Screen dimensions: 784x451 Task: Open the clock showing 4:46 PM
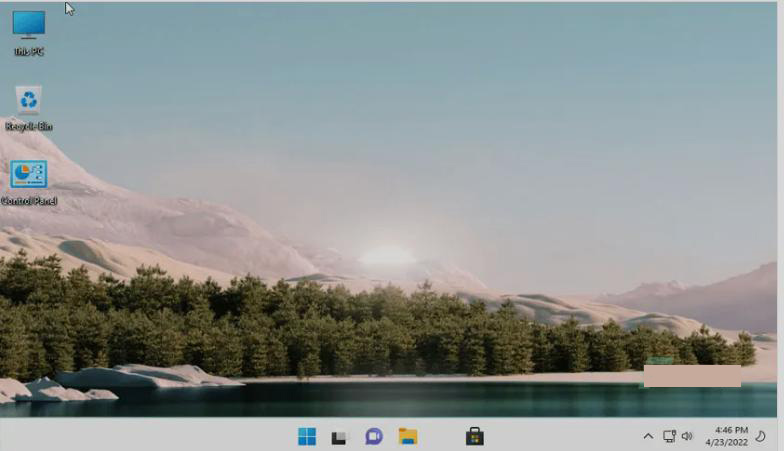732,430
